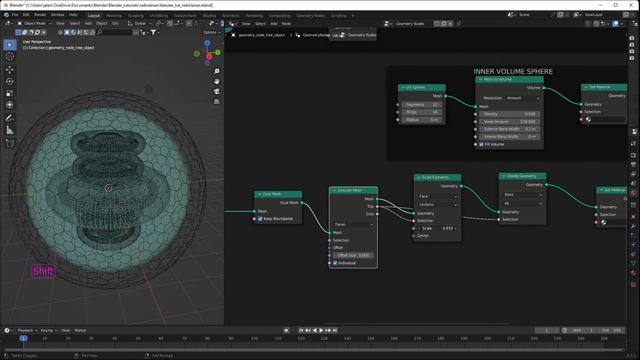Switch to the Geometry Nodes workspace tab

click(311, 16)
